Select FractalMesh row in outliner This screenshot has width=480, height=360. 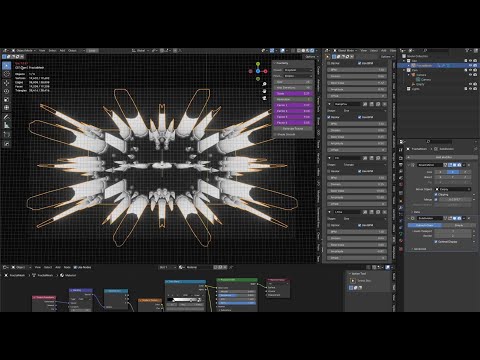[437, 66]
